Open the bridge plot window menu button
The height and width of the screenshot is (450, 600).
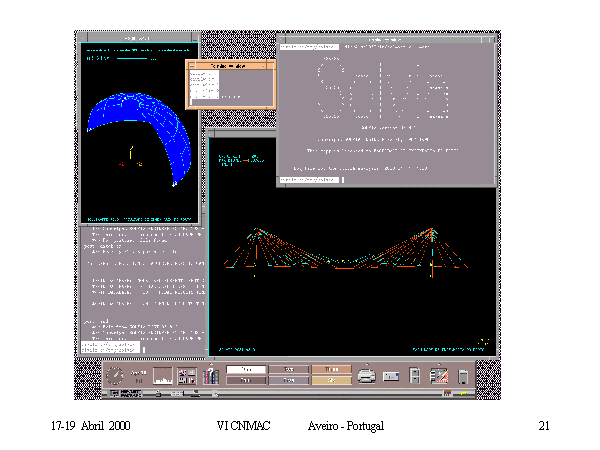(211, 133)
